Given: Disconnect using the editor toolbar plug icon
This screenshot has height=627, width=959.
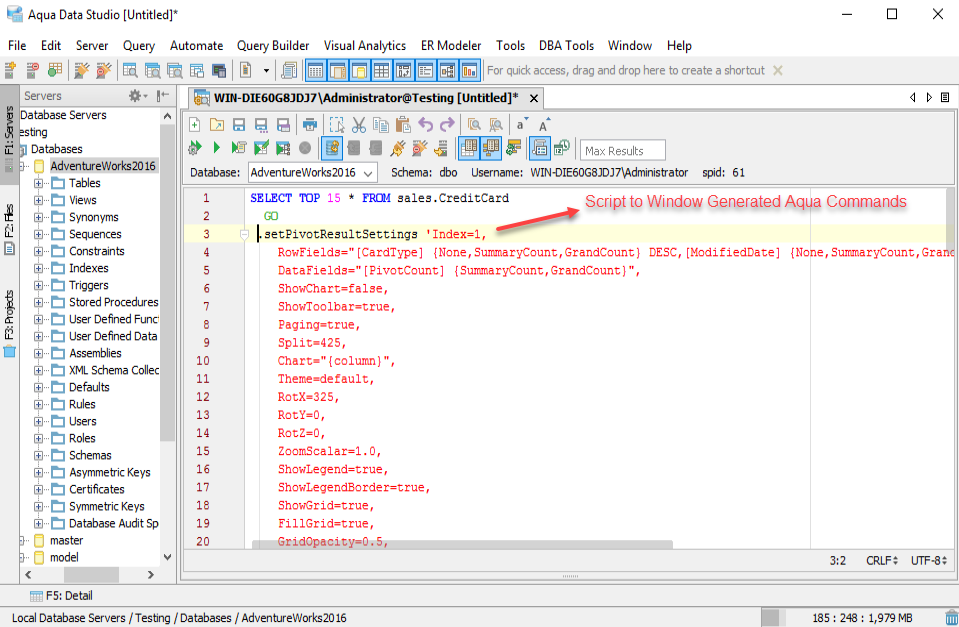Looking at the screenshot, I should pyautogui.click(x=419, y=147).
